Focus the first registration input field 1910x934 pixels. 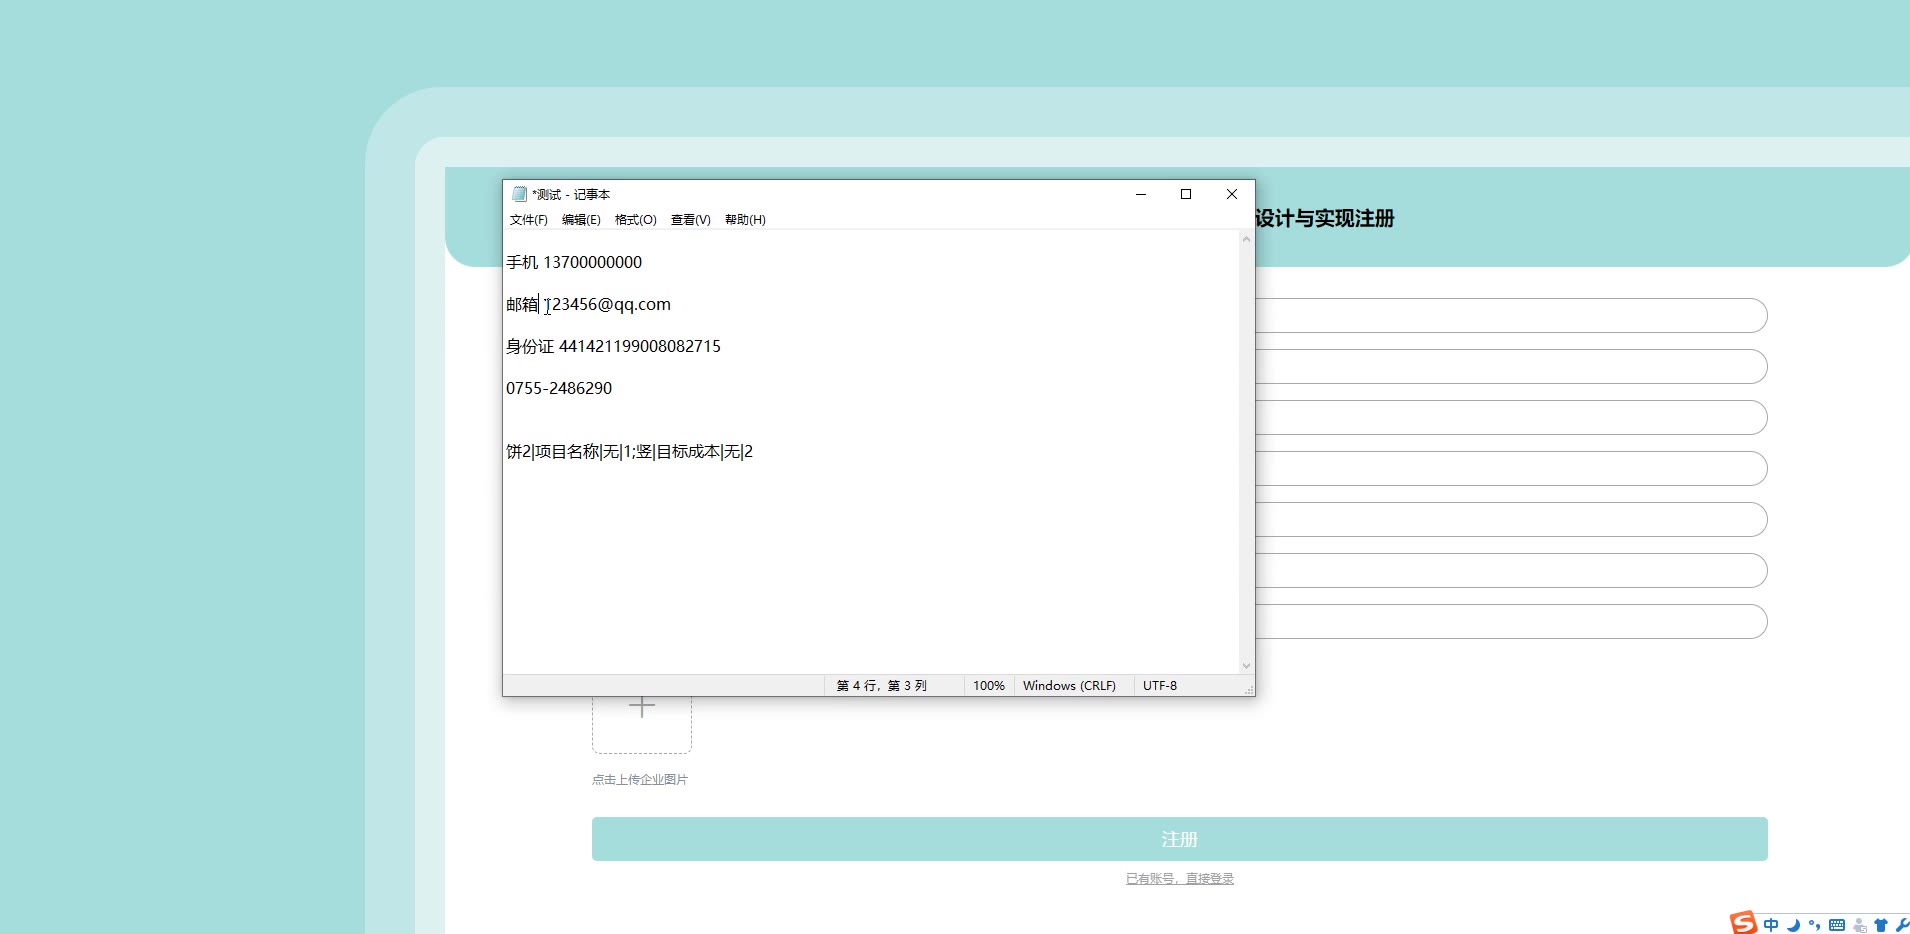click(x=1511, y=315)
